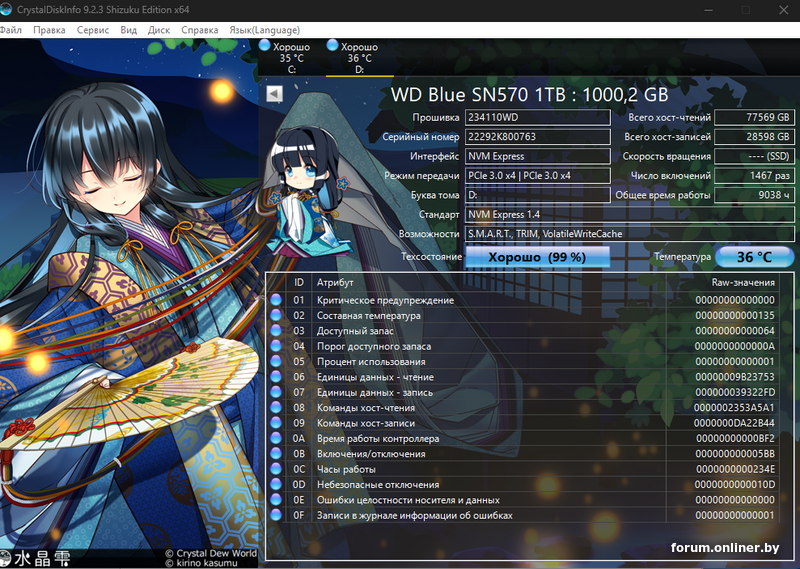The height and width of the screenshot is (569, 800).
Task: Click status icon for Критическое предупреждение
Action: click(276, 300)
